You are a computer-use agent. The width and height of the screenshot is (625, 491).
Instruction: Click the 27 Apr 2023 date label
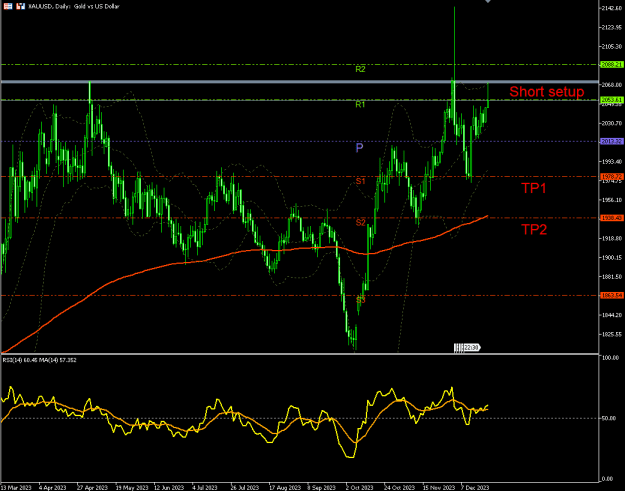pyautogui.click(x=92, y=488)
